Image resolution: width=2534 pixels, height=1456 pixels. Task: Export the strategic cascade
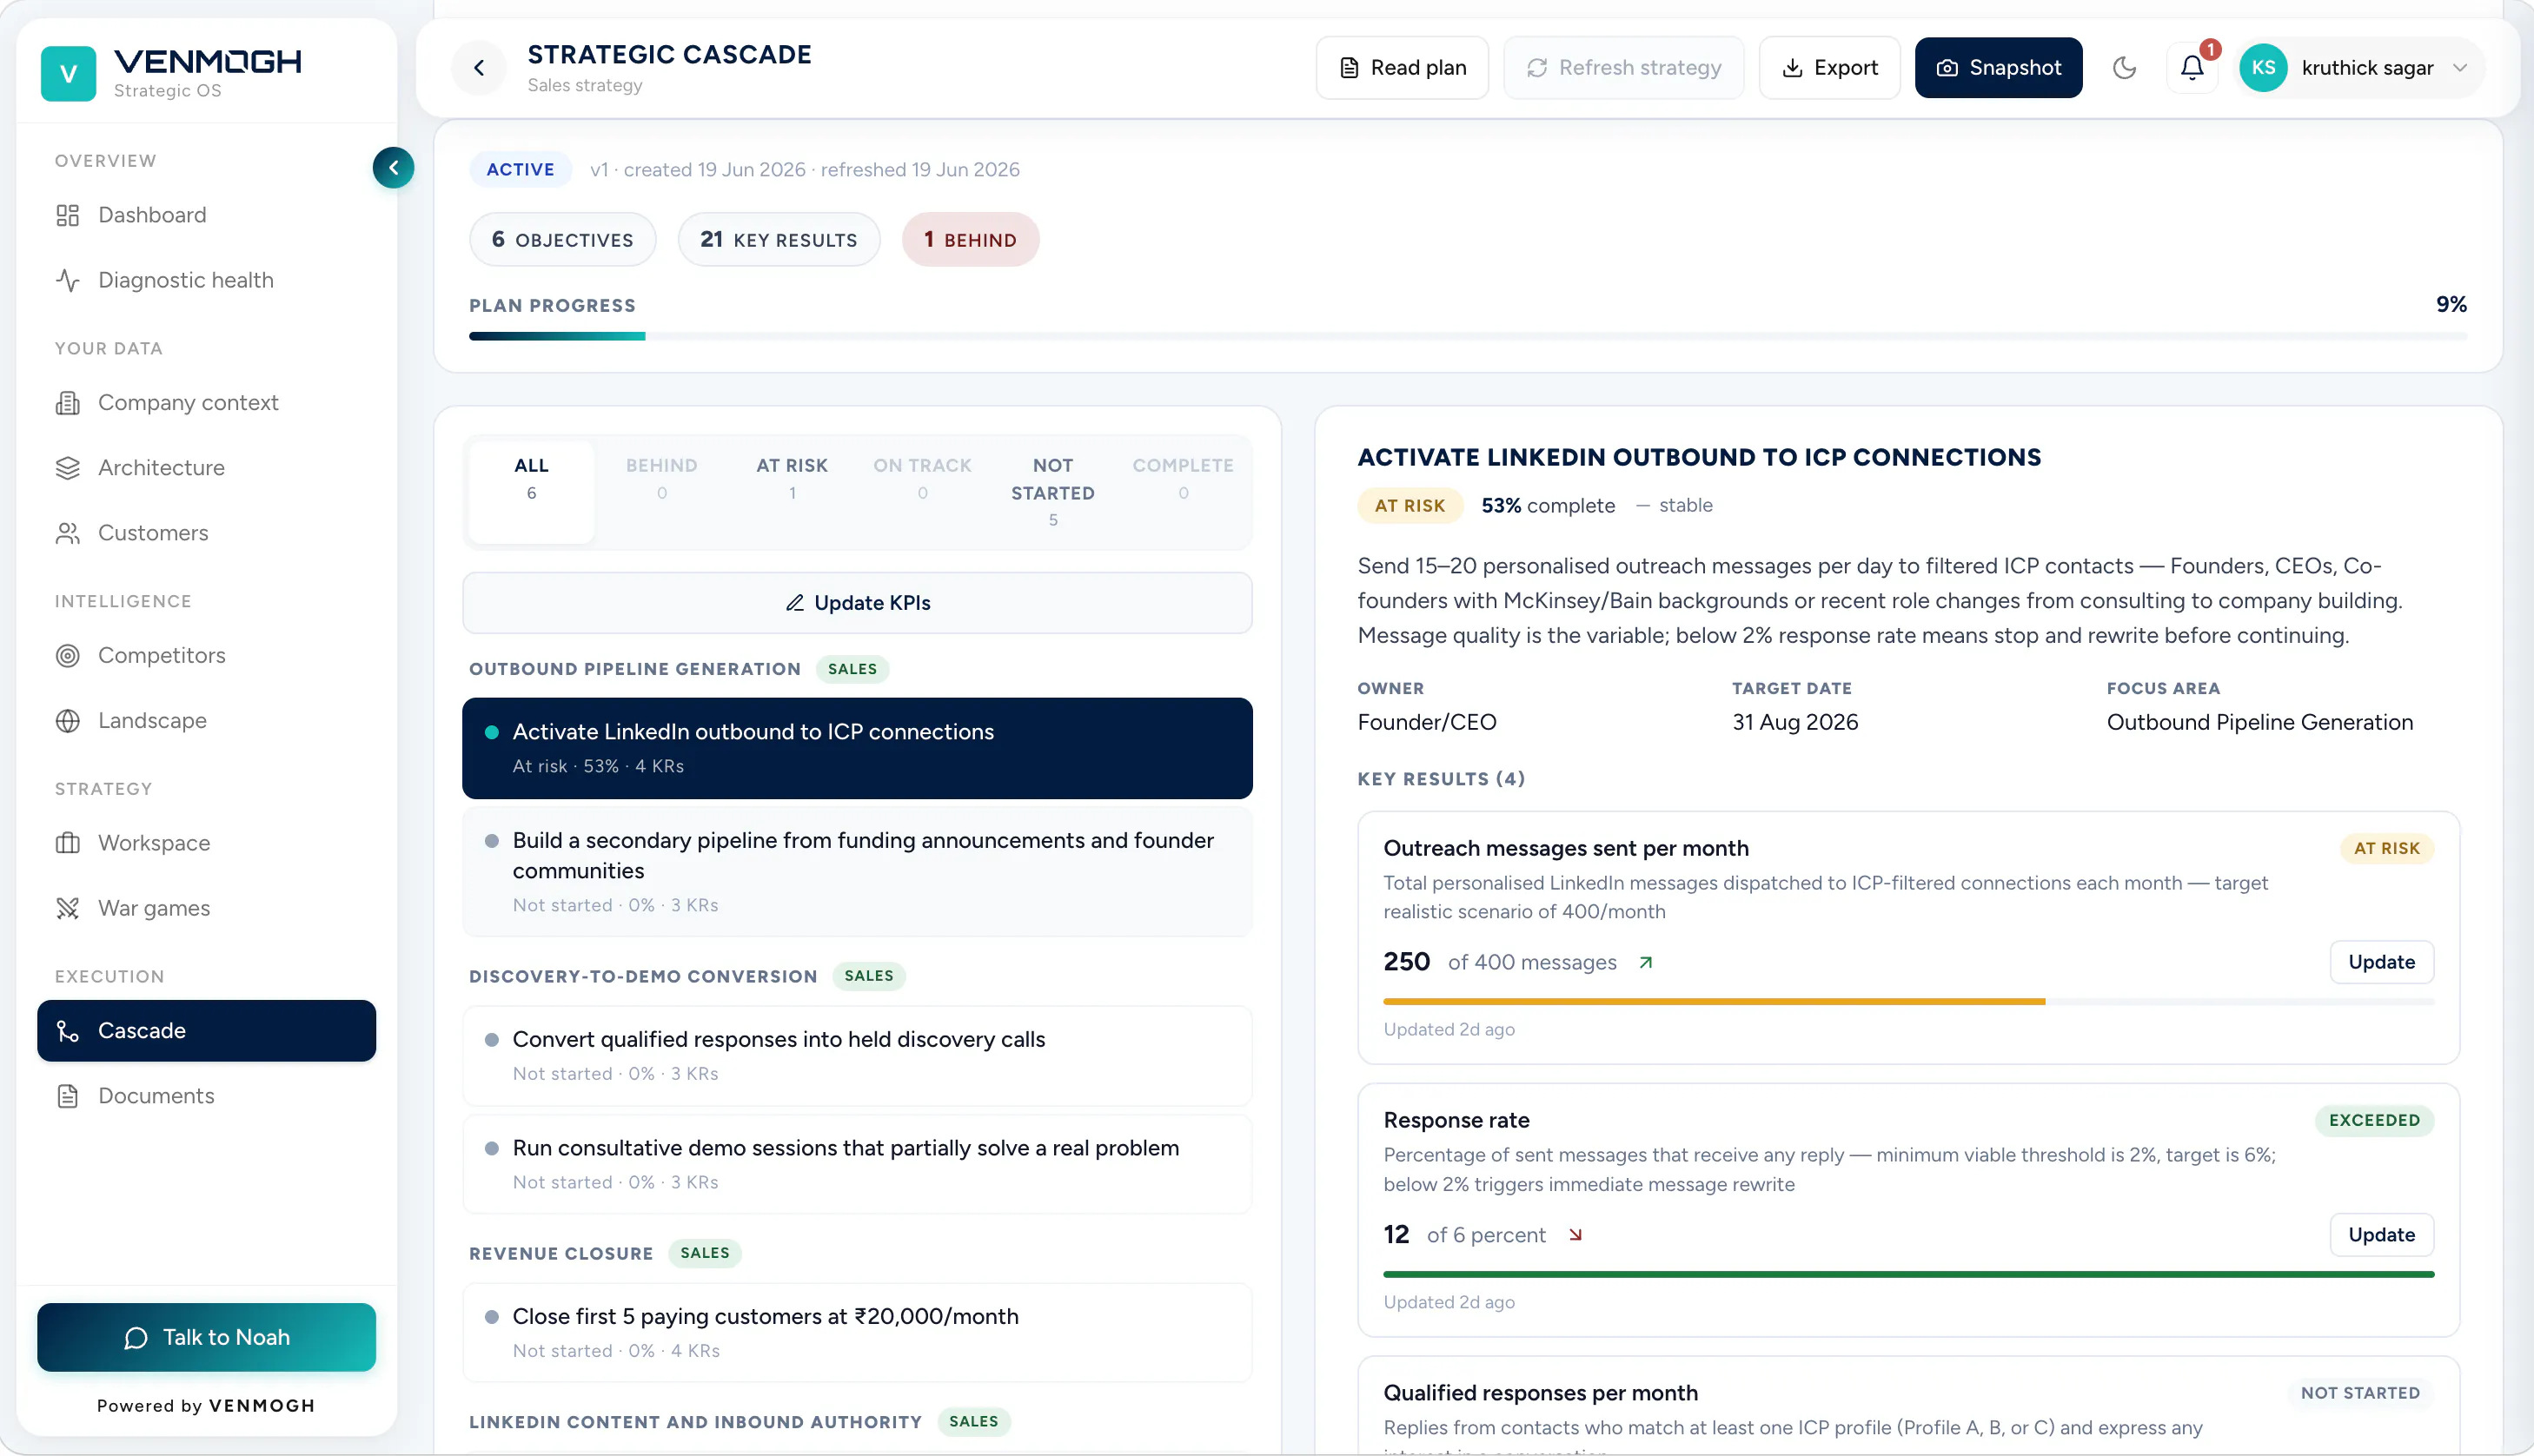pos(1829,67)
